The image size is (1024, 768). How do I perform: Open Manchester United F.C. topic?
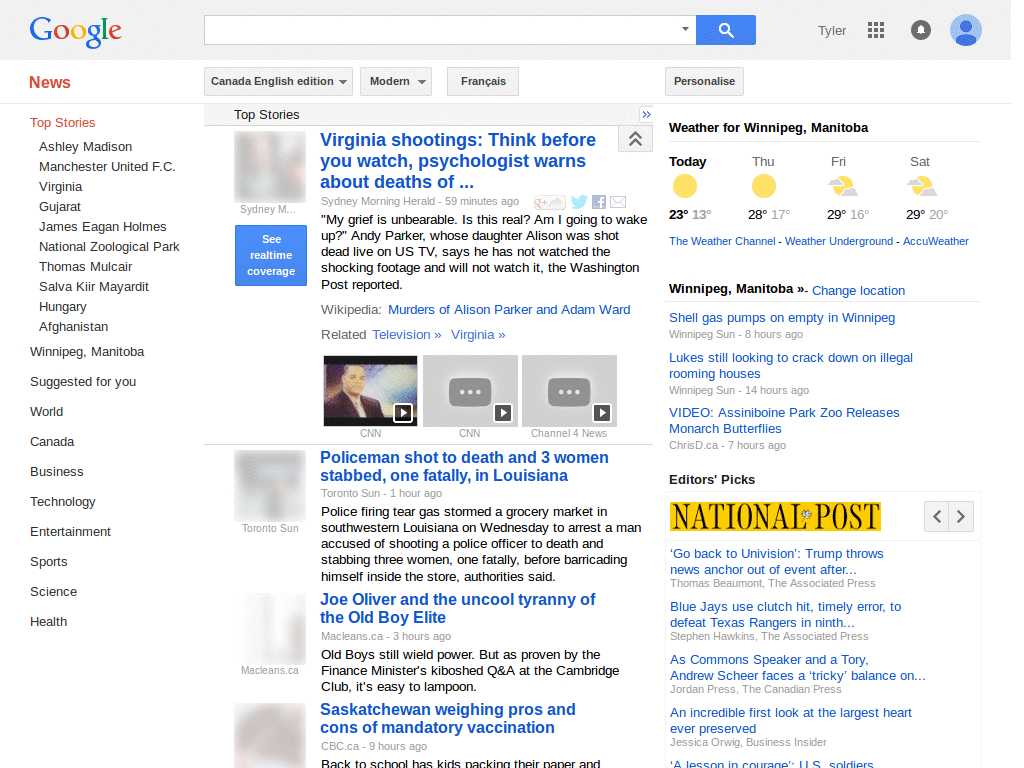[x=107, y=167]
